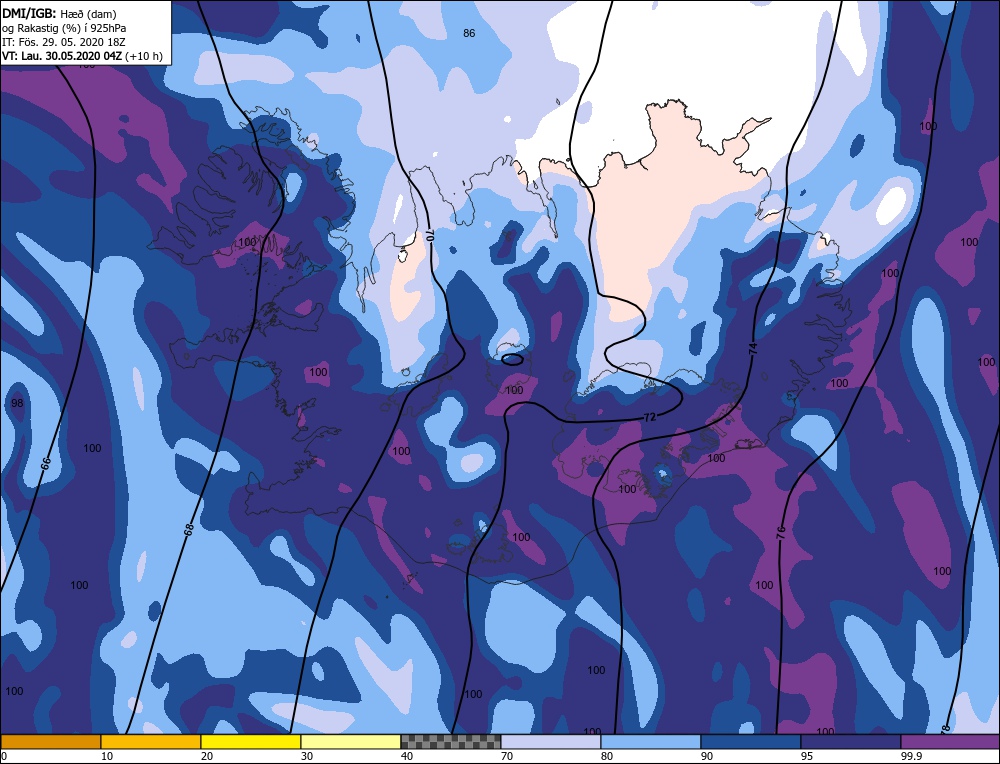Click the 70 contour label

click(x=429, y=235)
